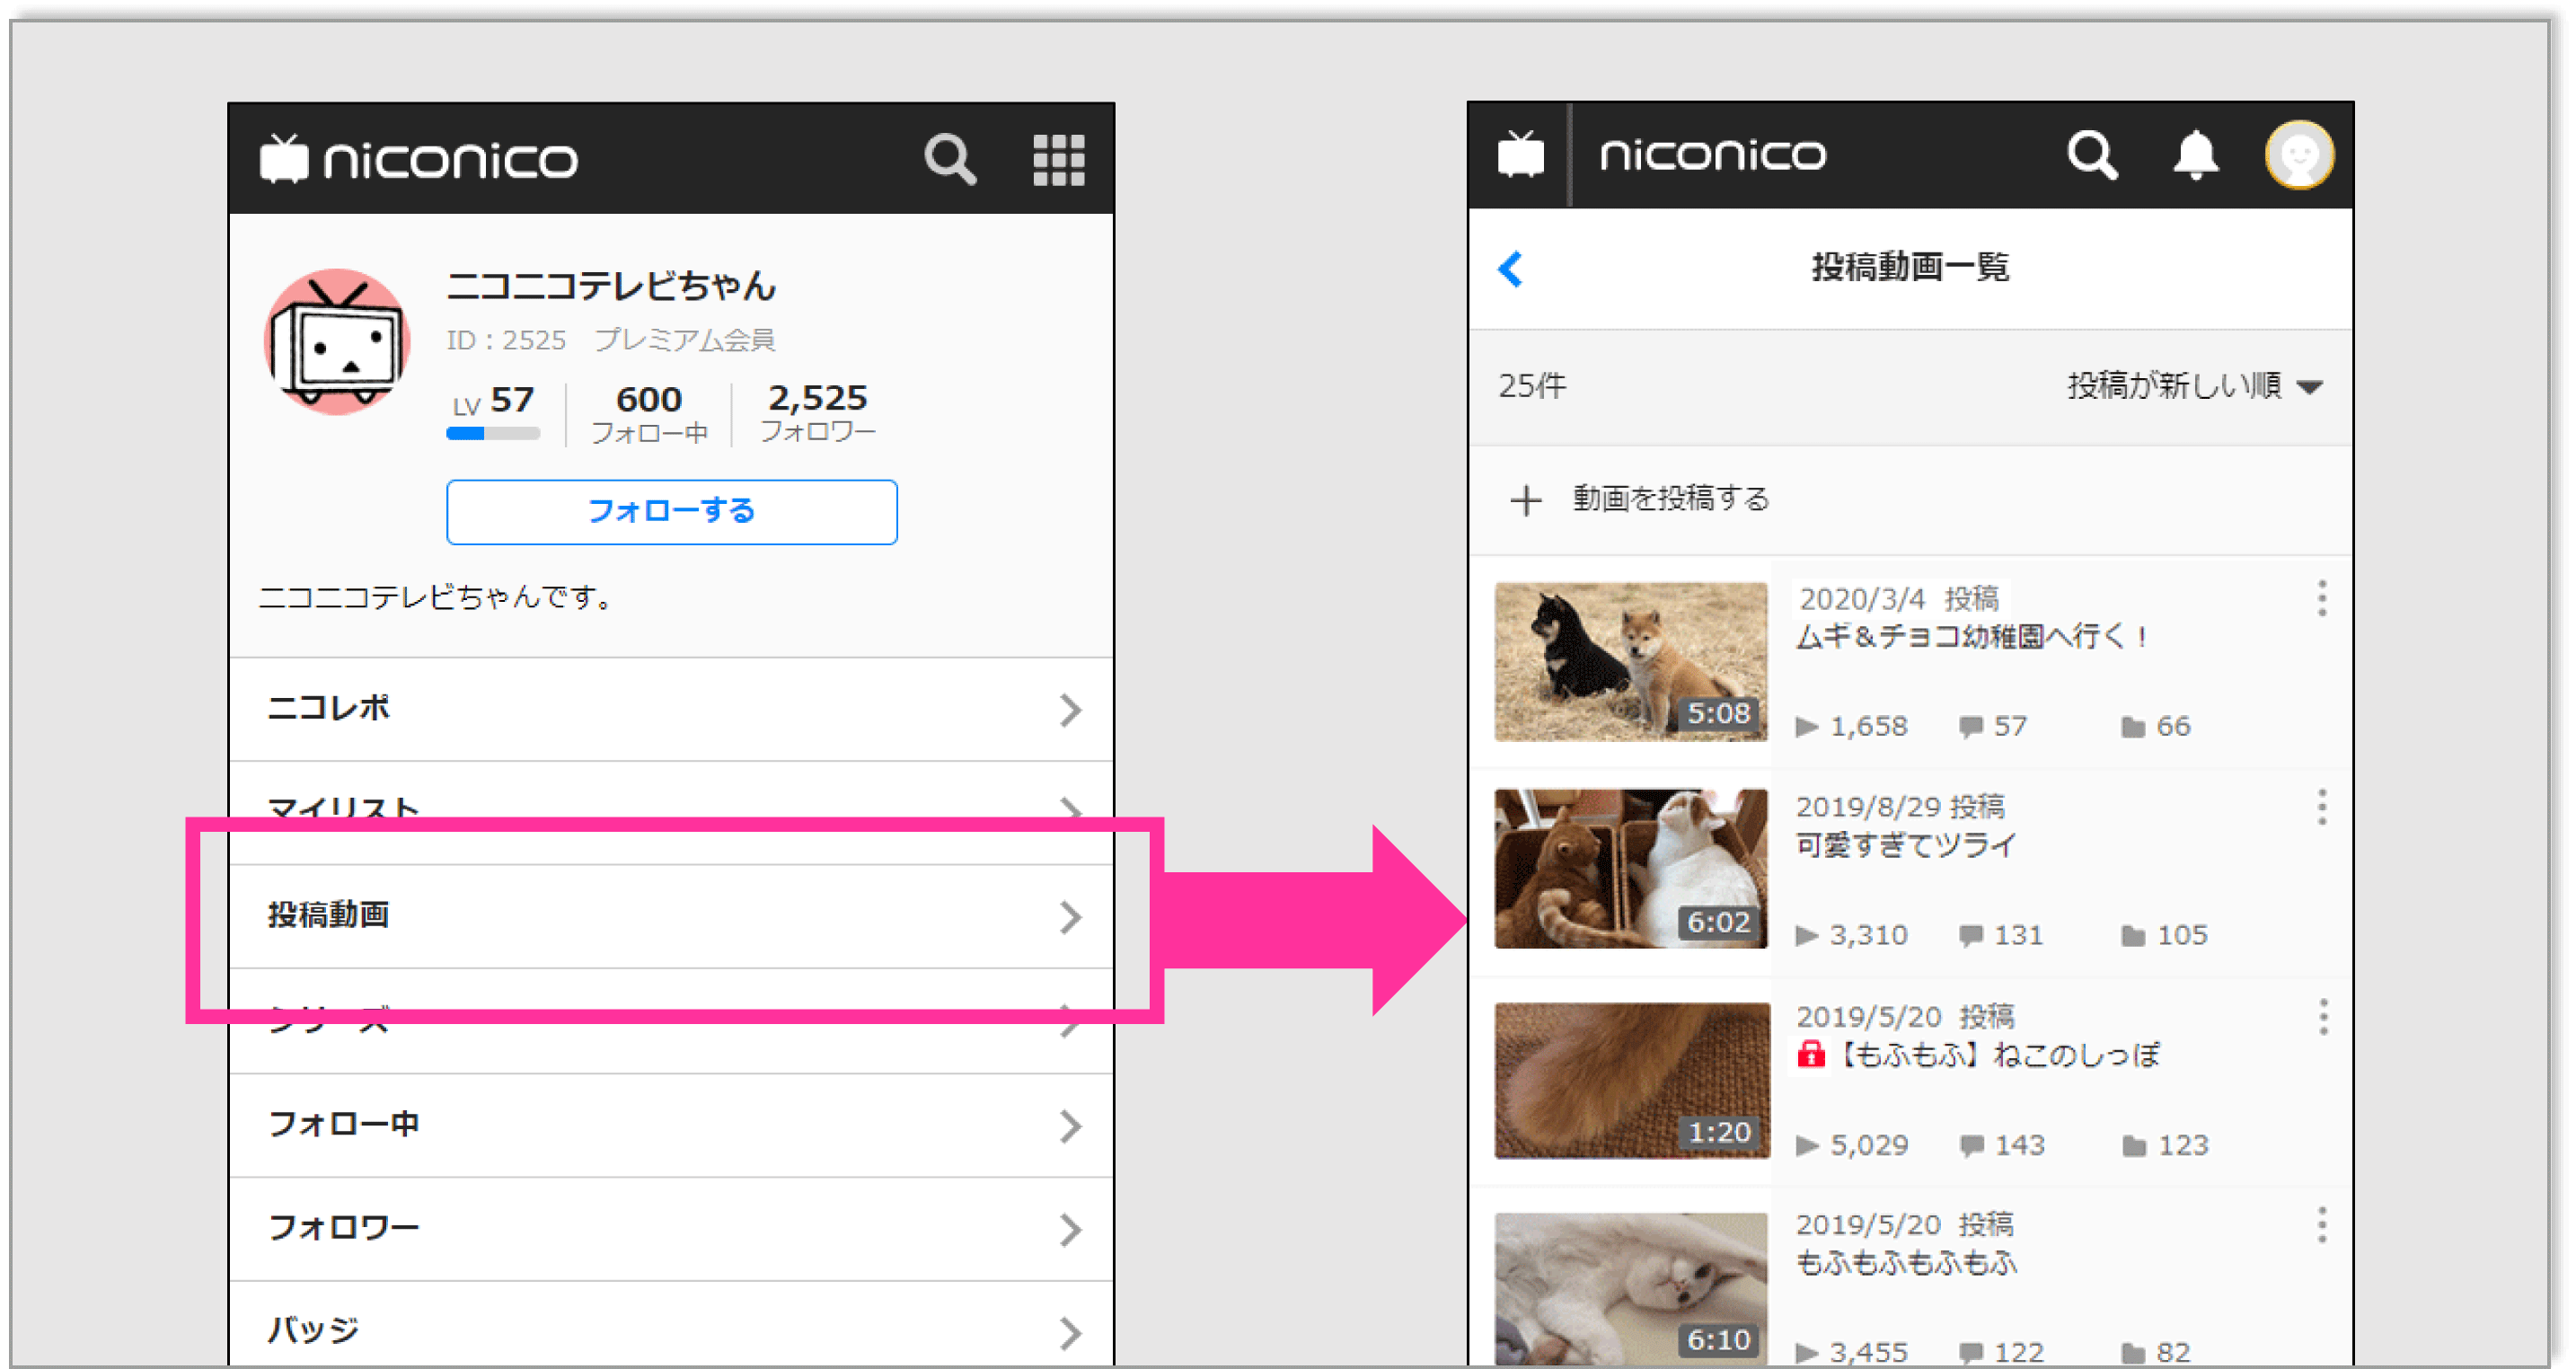Open the grid apps menu icon
The image size is (2576, 1369).
pos(1058,160)
